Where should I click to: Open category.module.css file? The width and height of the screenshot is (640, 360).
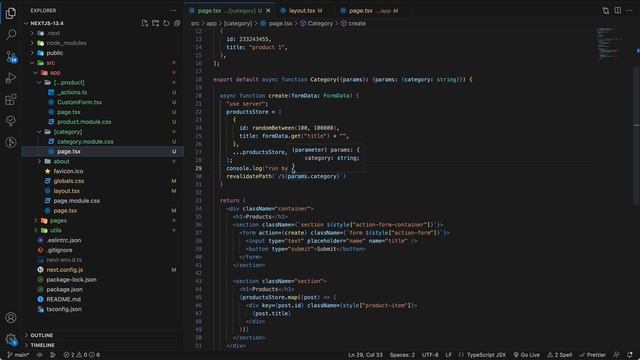pos(85,142)
